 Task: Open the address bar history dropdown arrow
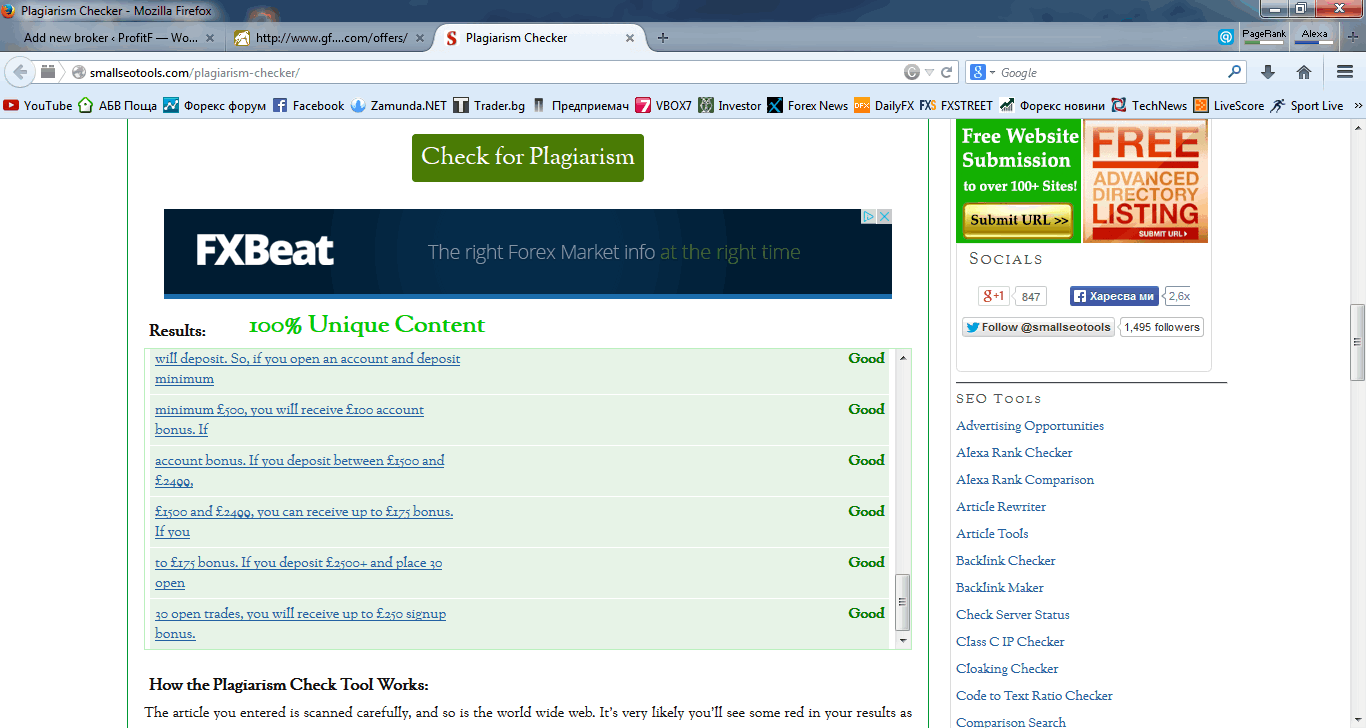(x=929, y=72)
